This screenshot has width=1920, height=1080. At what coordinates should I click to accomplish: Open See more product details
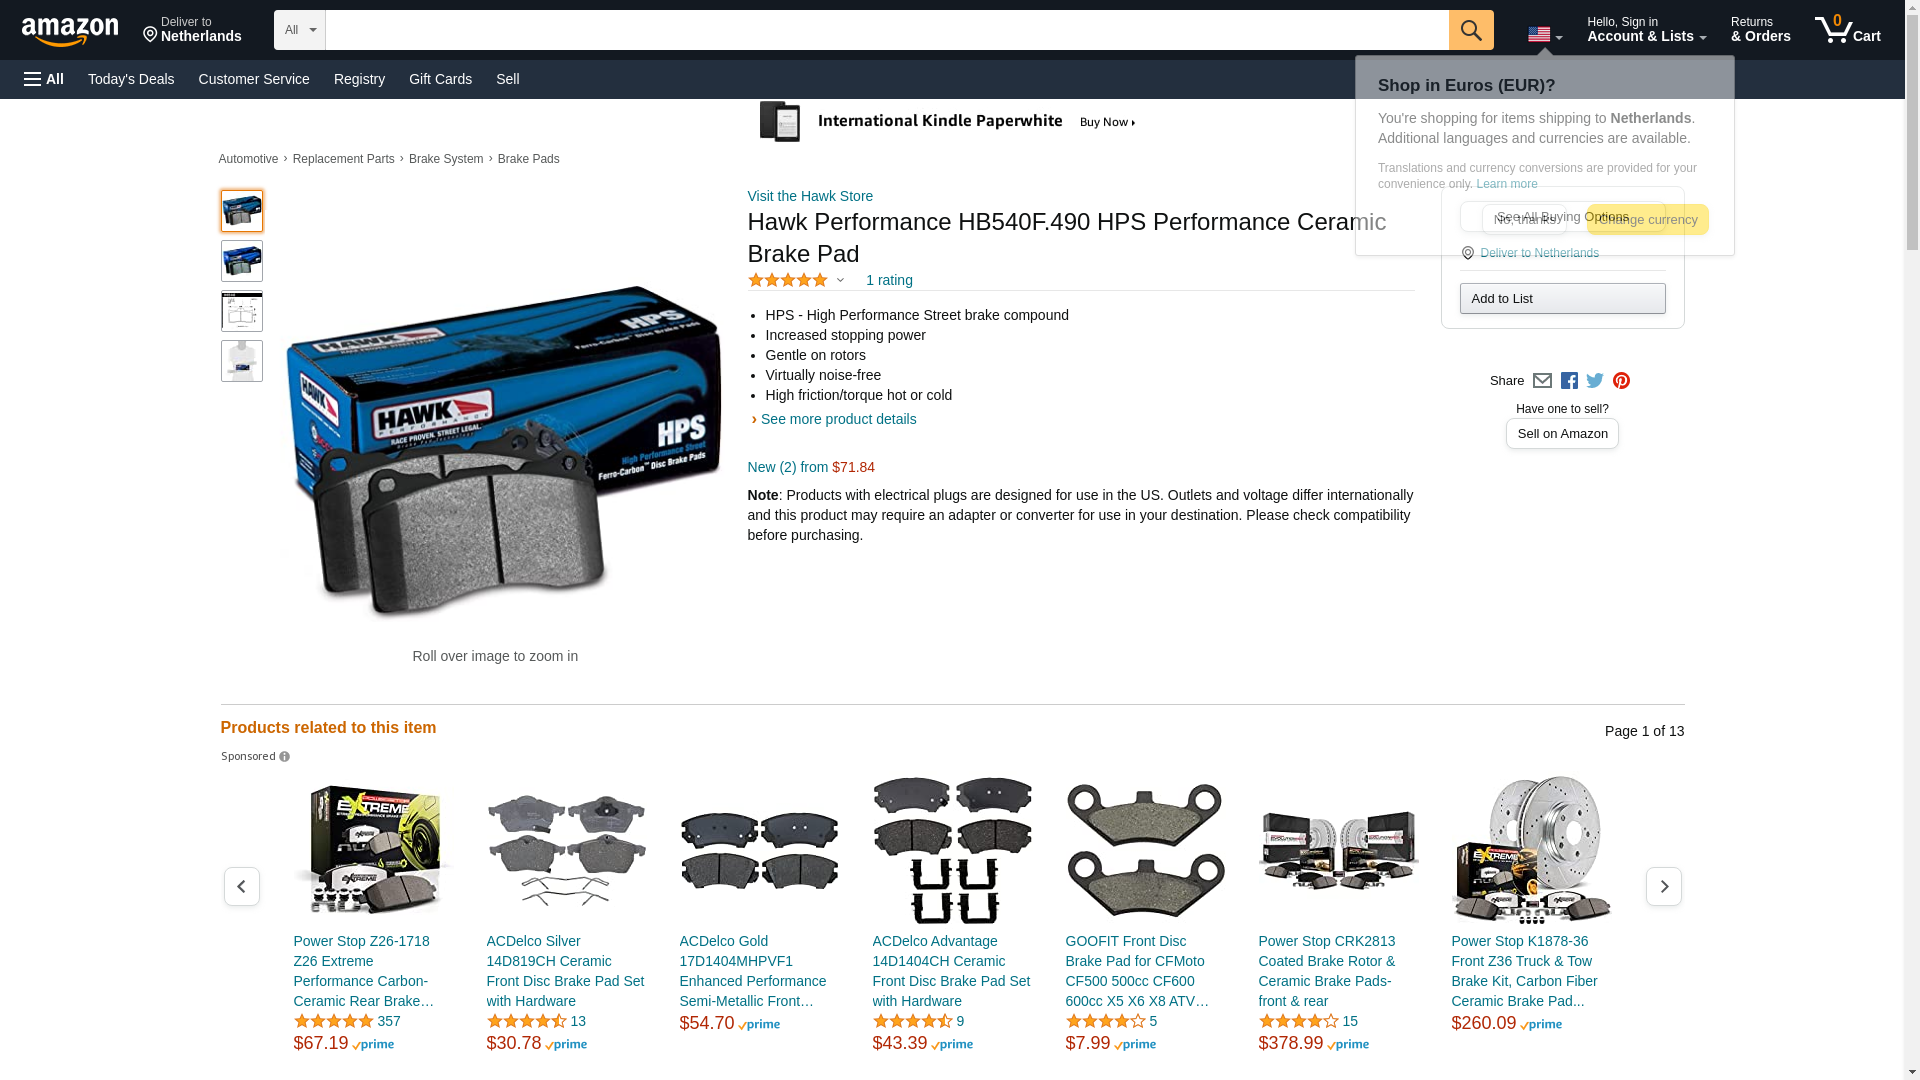tap(838, 419)
